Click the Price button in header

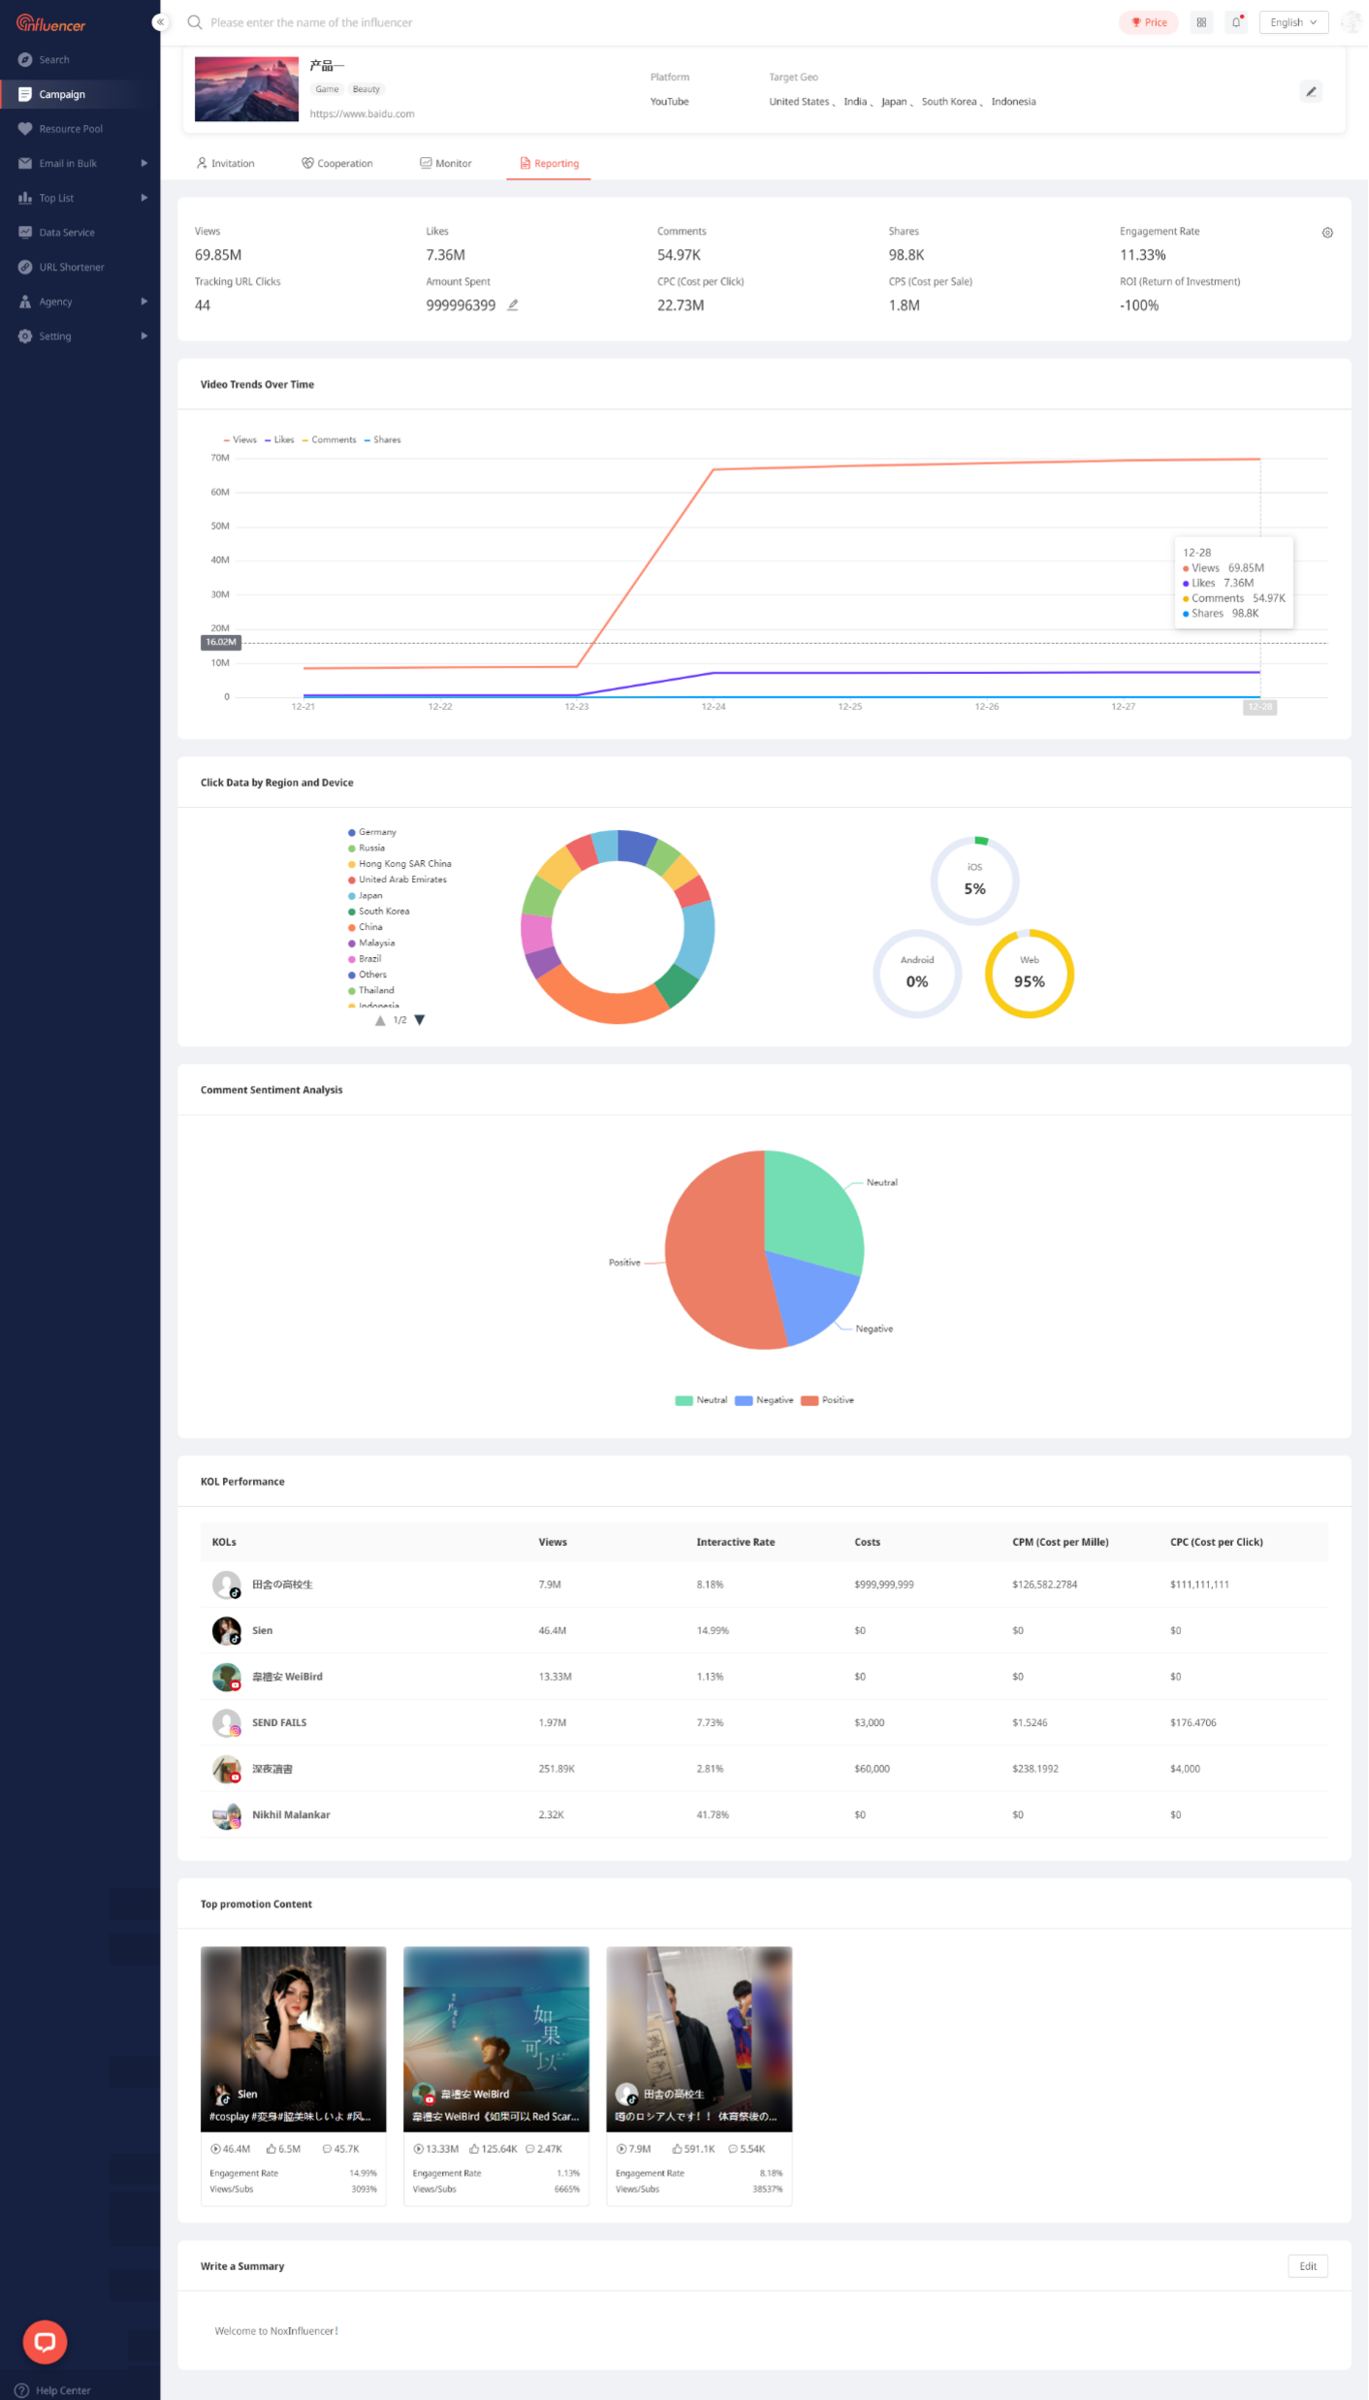1148,22
